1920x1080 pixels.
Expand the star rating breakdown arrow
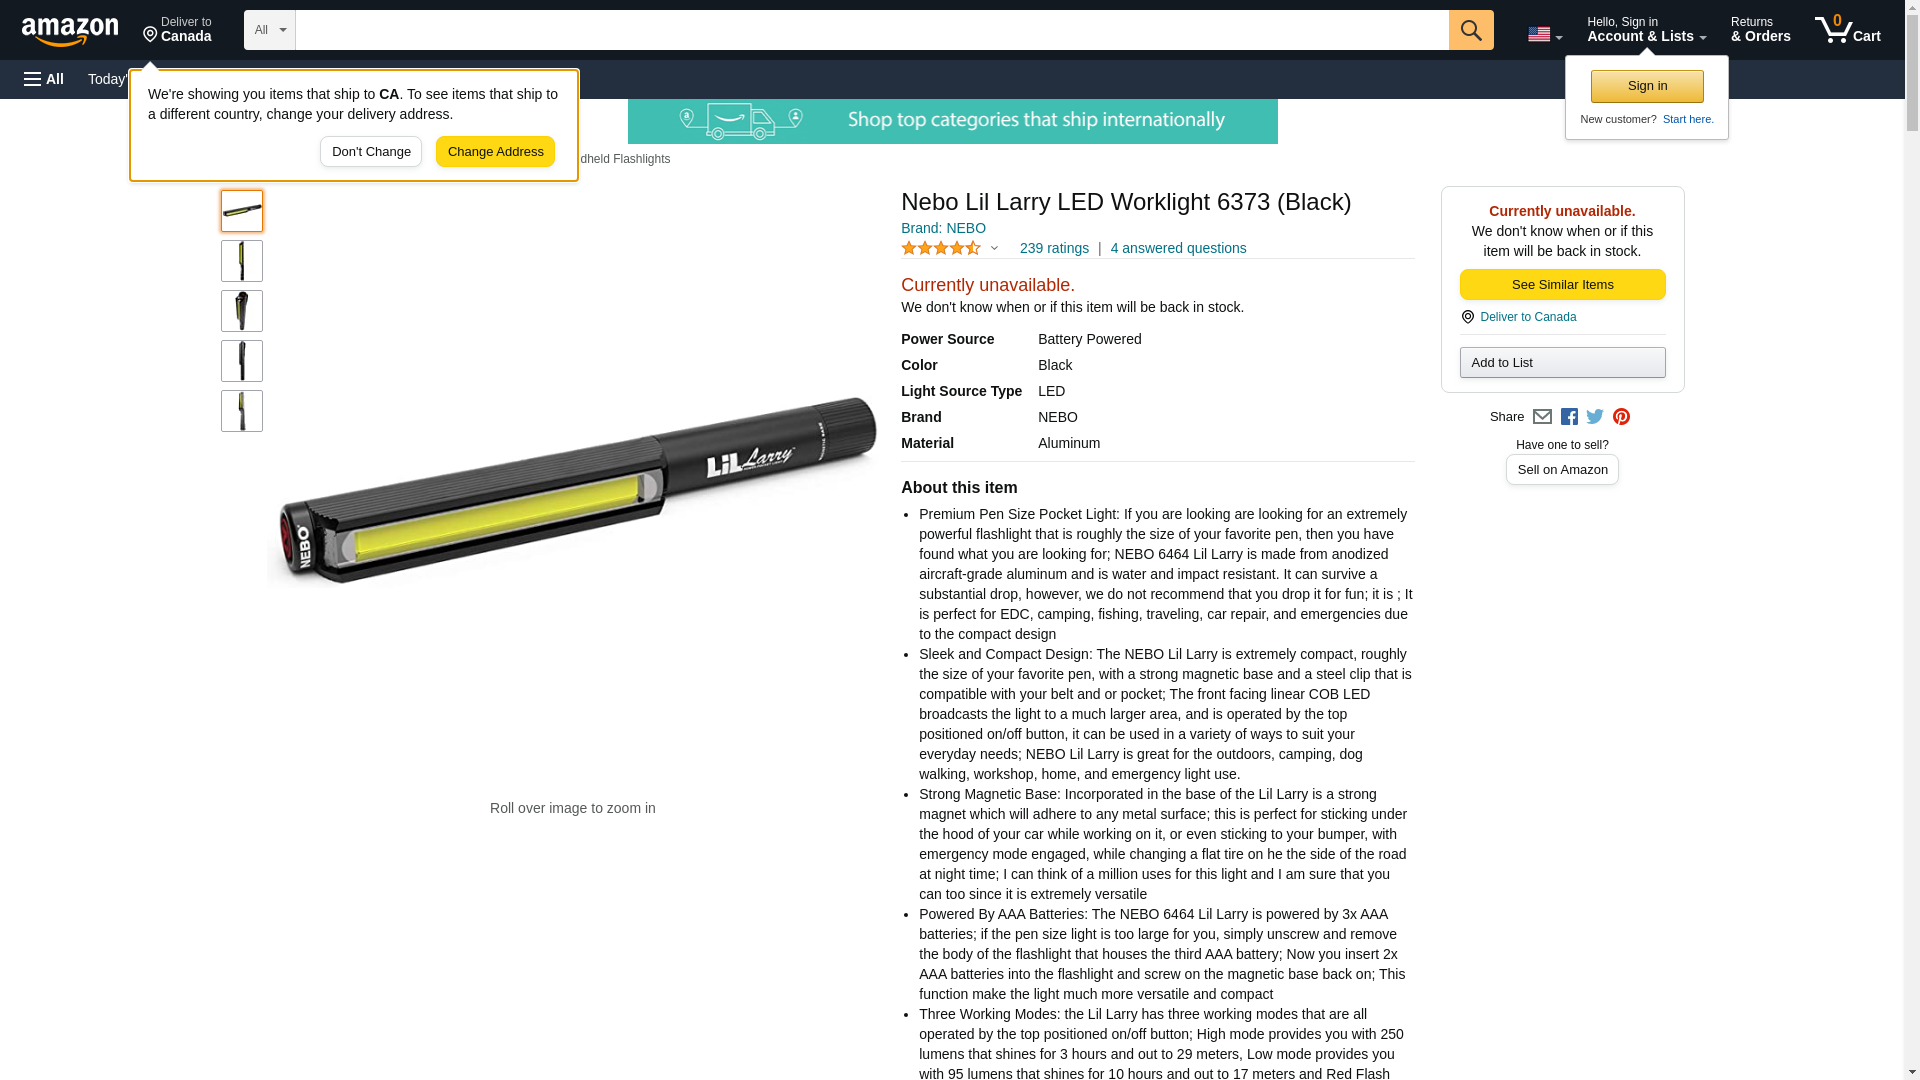click(x=994, y=248)
